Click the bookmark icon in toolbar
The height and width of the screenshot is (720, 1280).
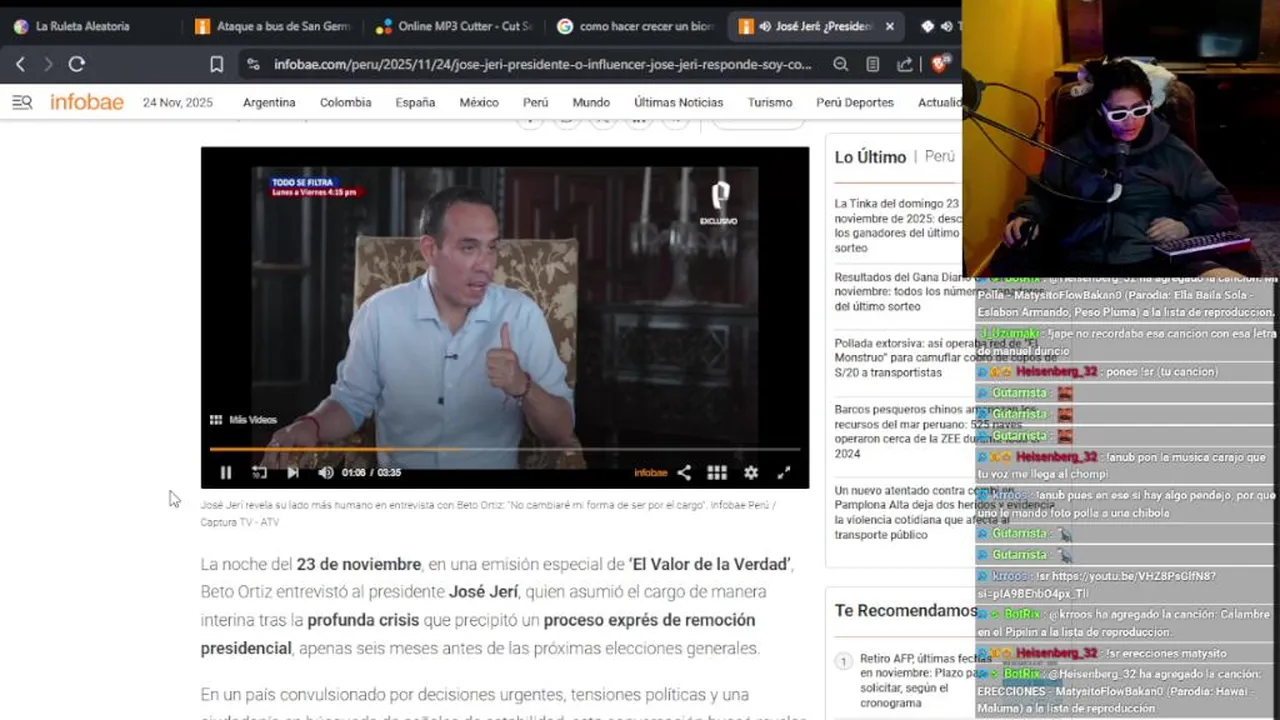click(x=216, y=64)
